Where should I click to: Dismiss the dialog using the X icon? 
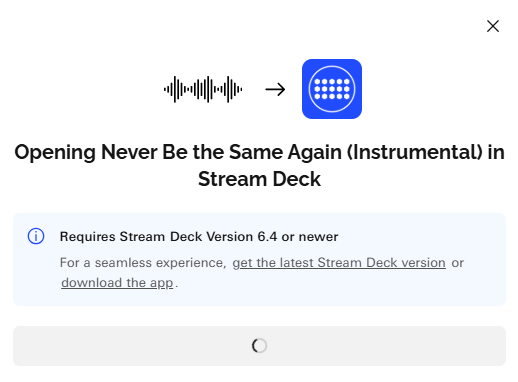[493, 26]
